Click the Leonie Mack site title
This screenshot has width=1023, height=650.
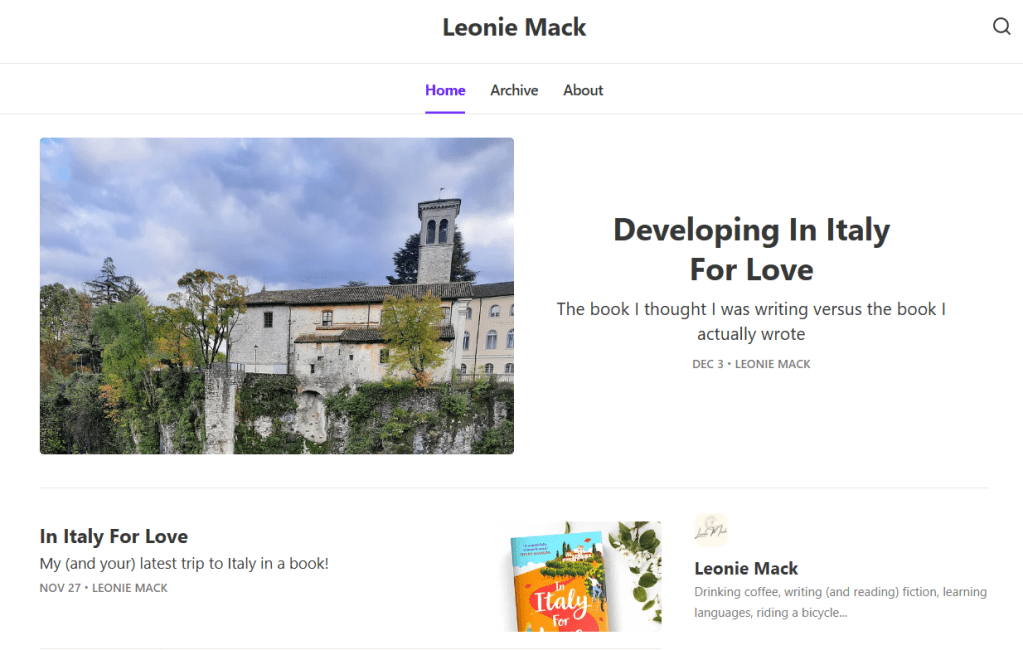click(x=514, y=27)
